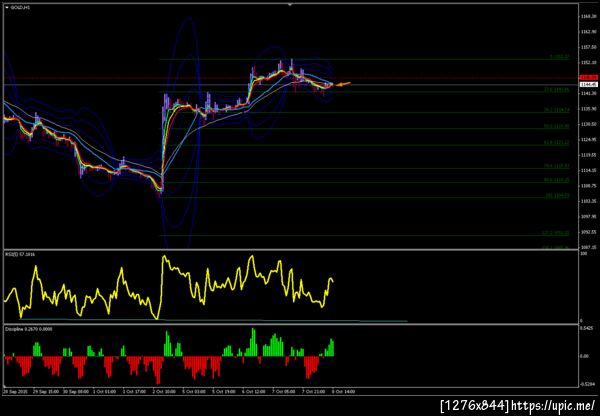Click the 7 Oct 05:00 time label
The image size is (600, 416).
[283, 392]
